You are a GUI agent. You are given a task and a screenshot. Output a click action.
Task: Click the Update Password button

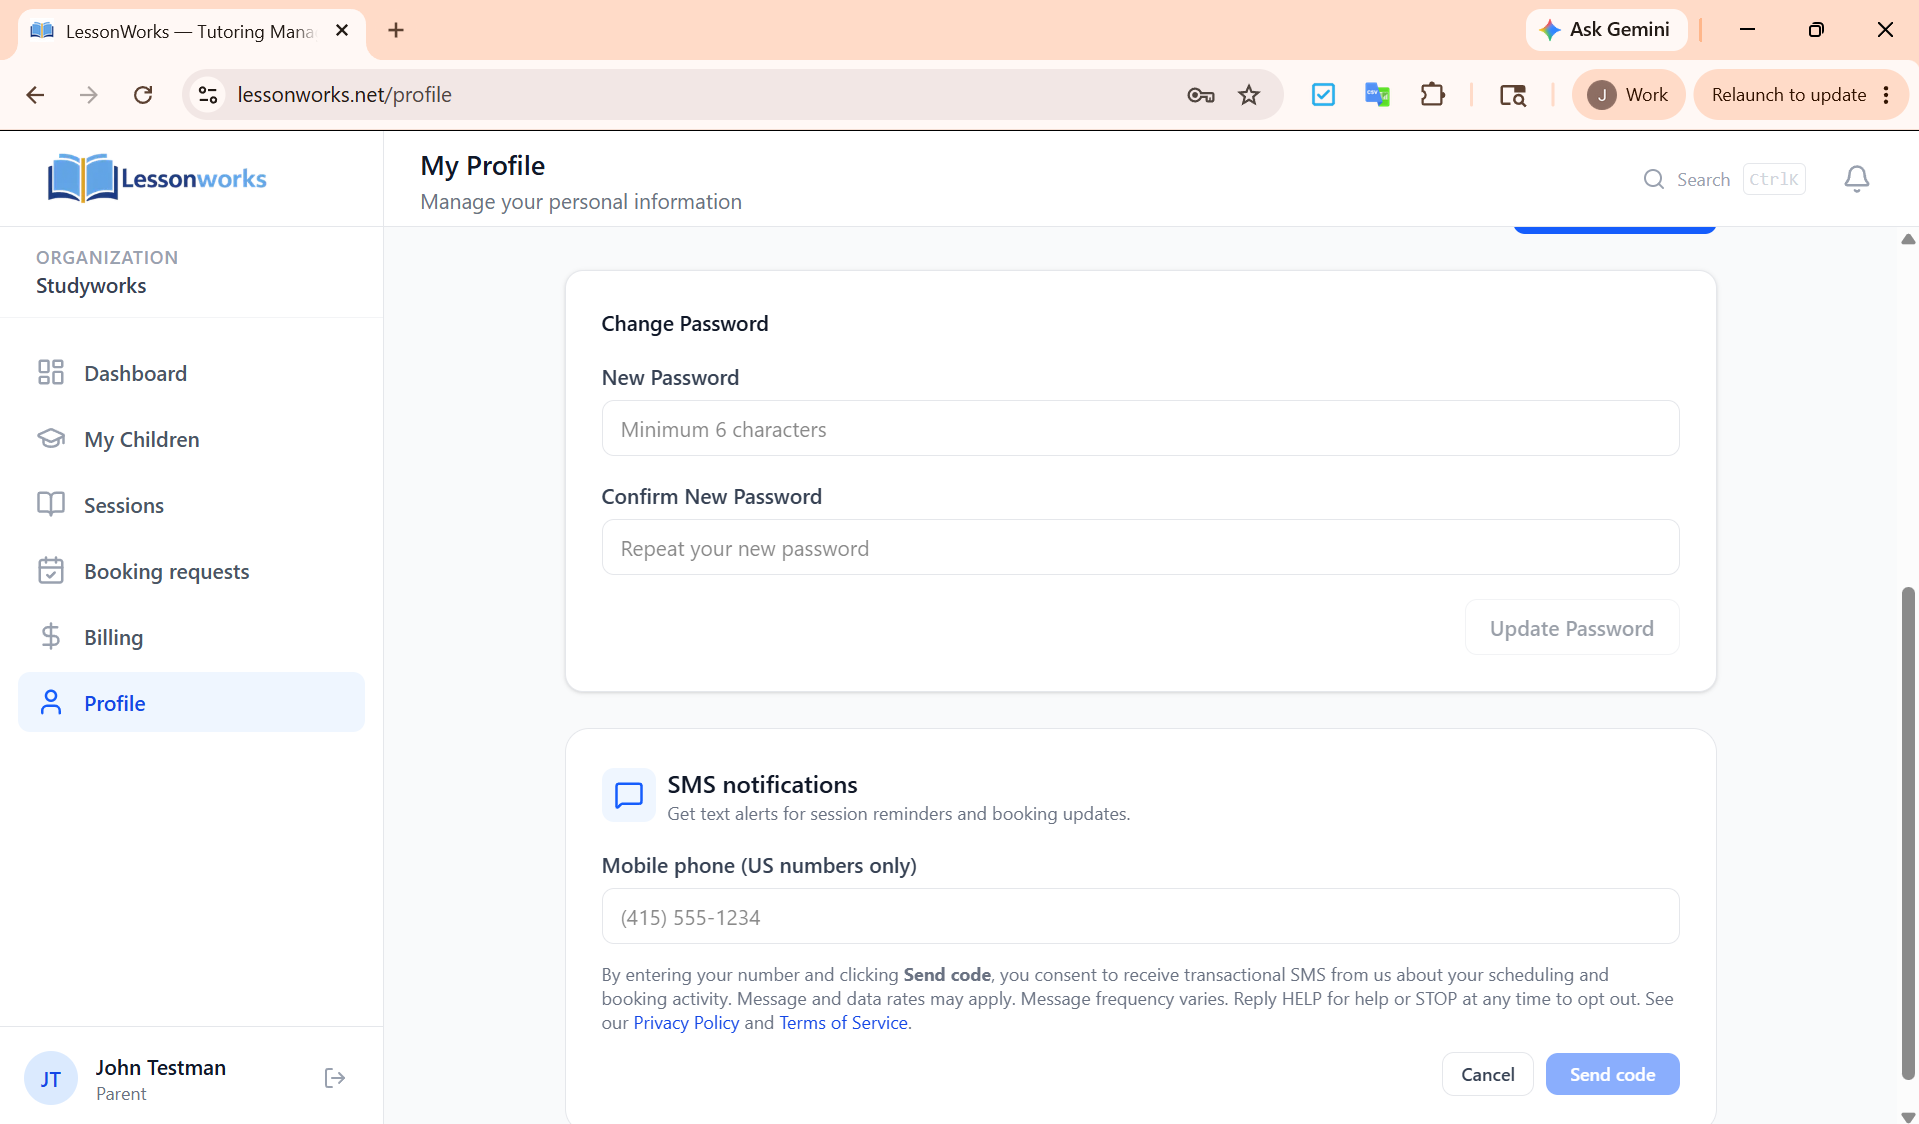pyautogui.click(x=1571, y=628)
